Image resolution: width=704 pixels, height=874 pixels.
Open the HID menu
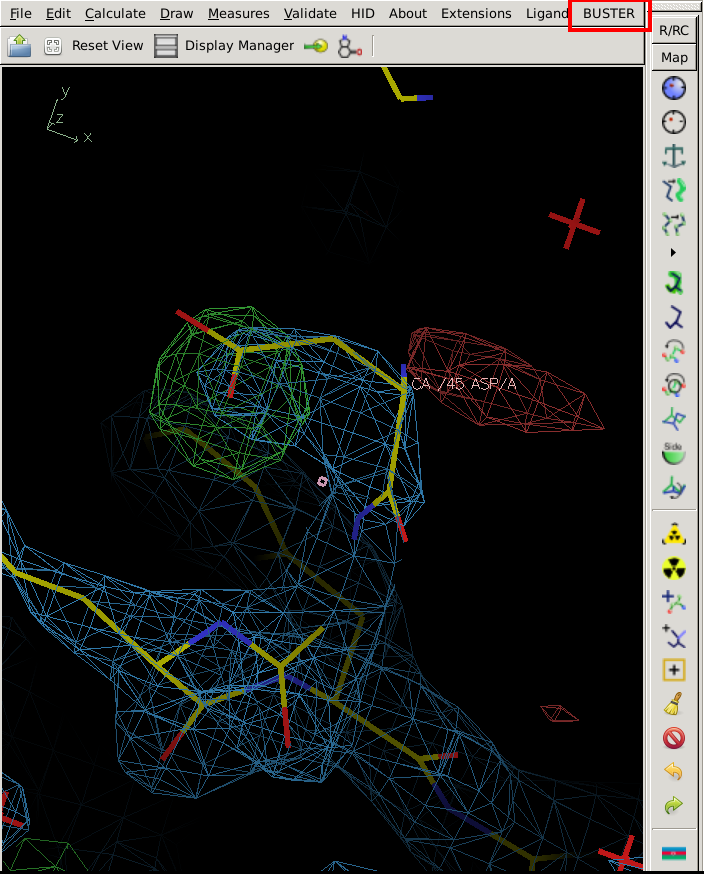tap(363, 13)
